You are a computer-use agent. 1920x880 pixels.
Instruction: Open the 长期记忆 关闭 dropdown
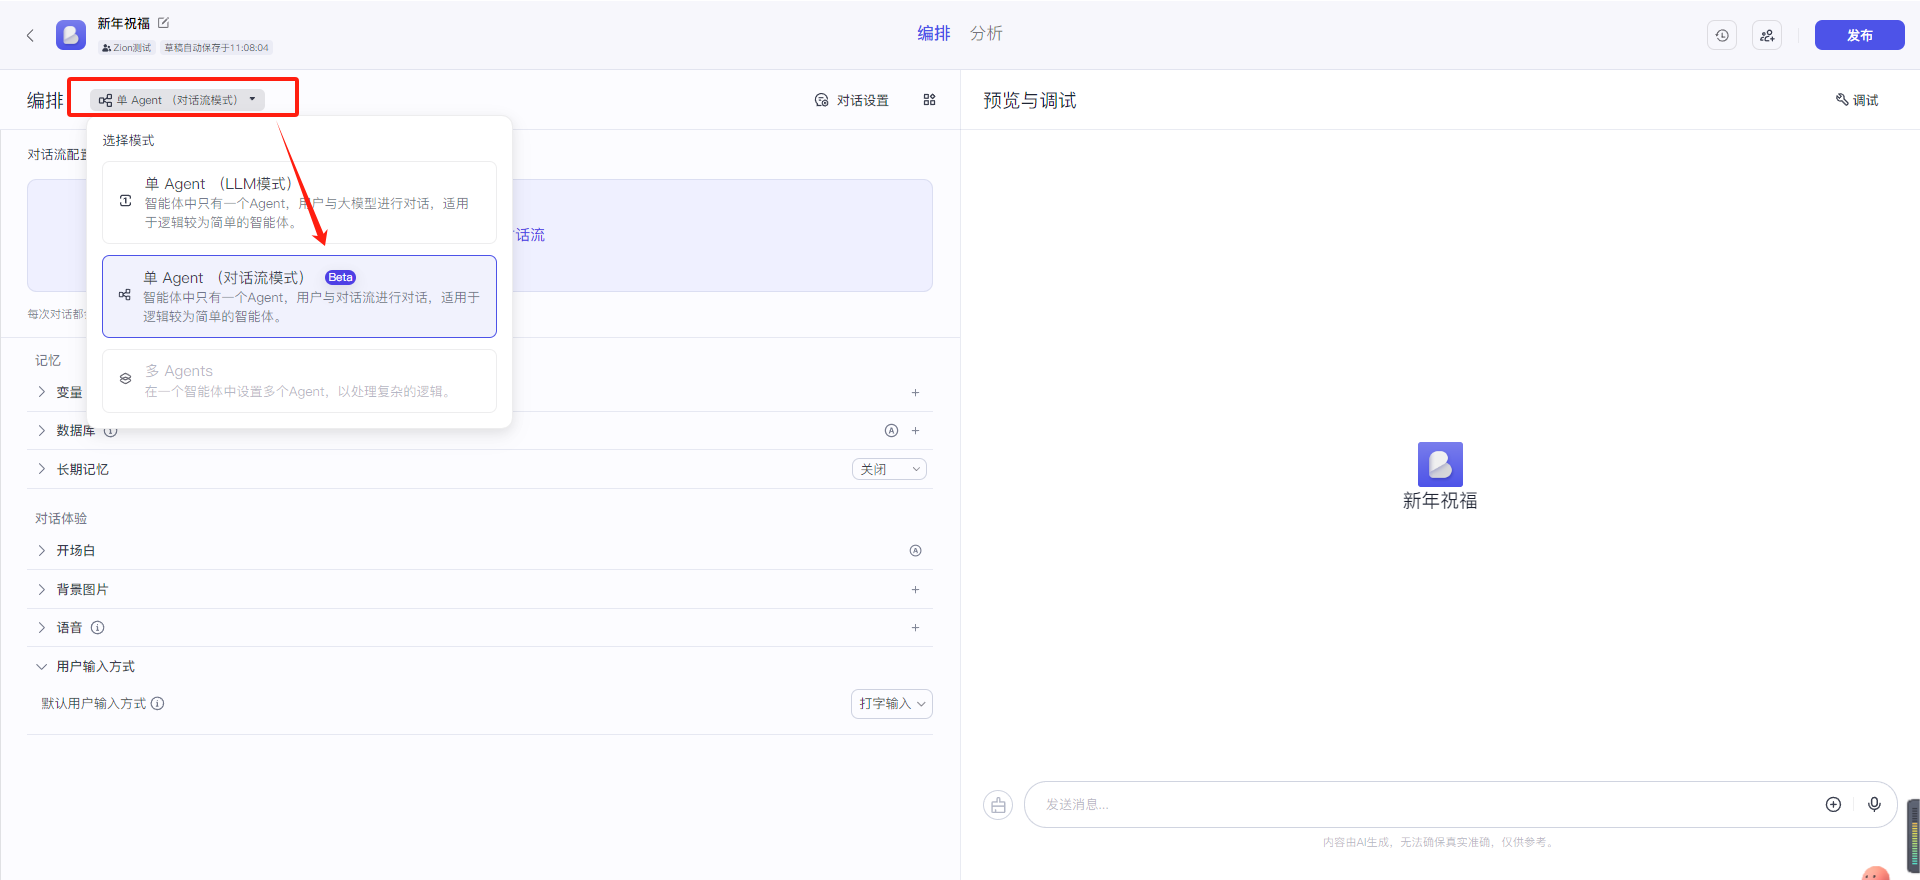point(889,469)
